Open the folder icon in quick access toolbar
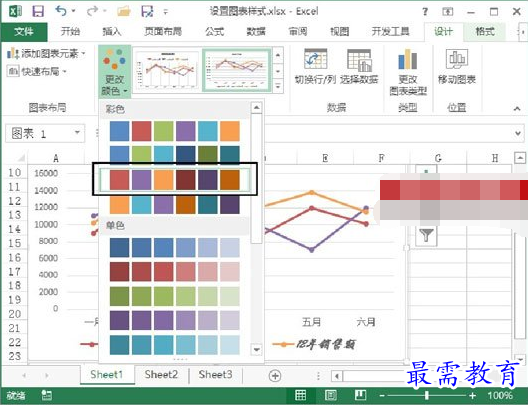The width and height of the screenshot is (528, 405). [x=124, y=11]
